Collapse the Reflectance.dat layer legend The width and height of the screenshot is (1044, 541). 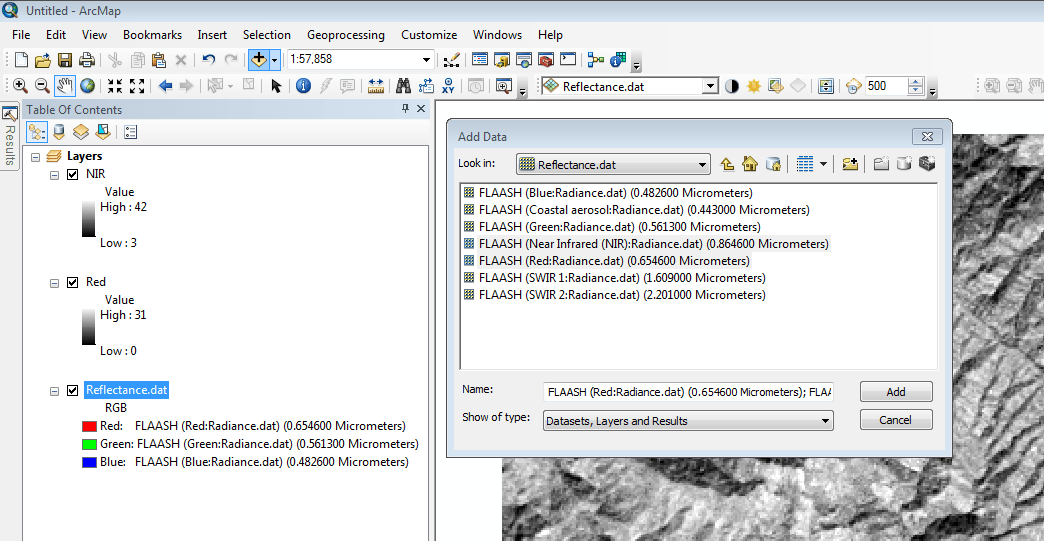click(55, 391)
